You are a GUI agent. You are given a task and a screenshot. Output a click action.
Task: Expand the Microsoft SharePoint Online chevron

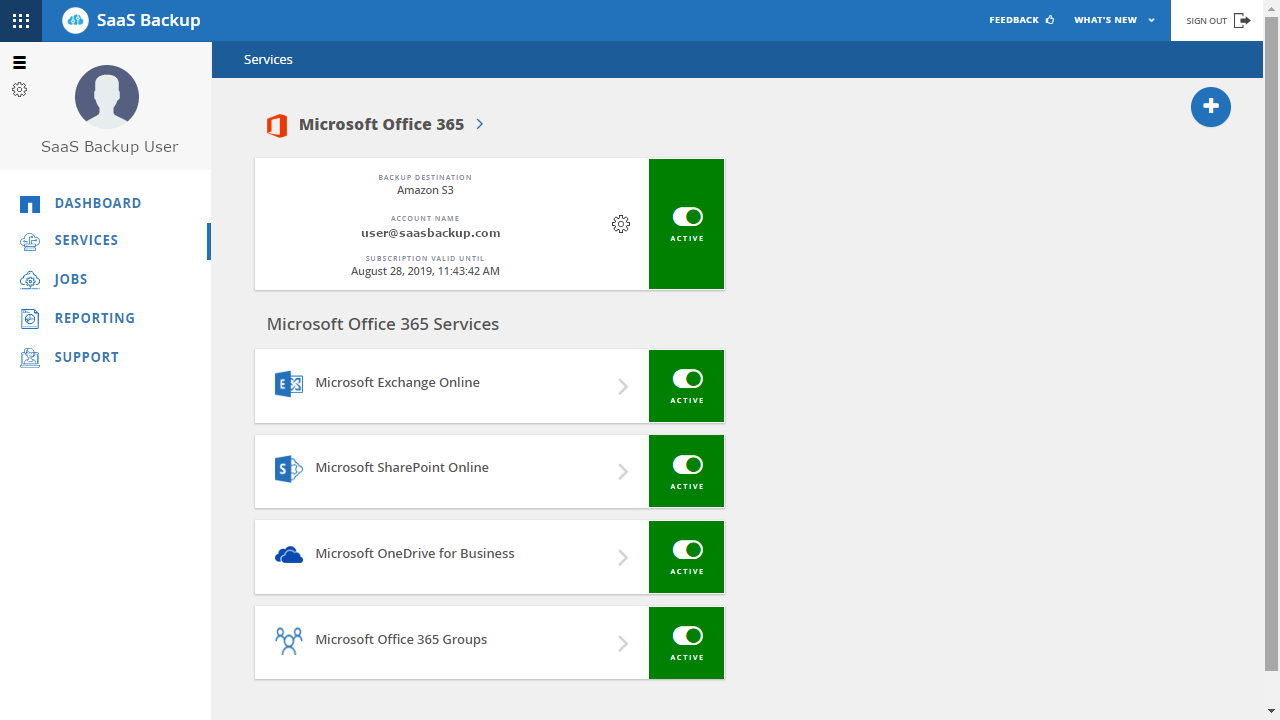623,472
